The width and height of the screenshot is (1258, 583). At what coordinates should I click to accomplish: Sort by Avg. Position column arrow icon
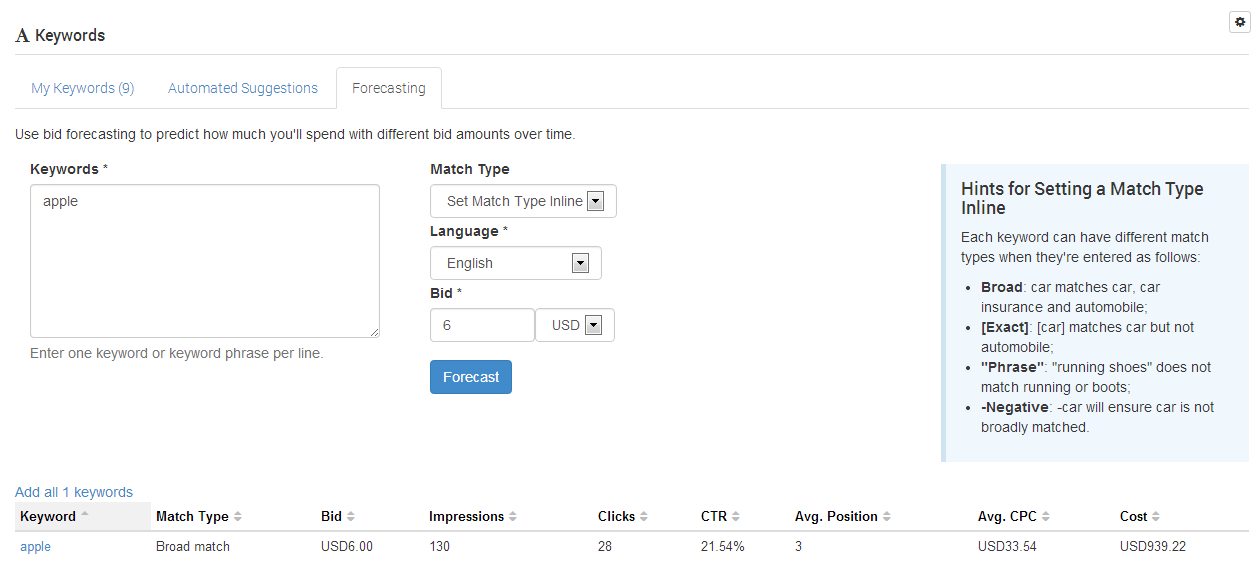[x=887, y=517]
